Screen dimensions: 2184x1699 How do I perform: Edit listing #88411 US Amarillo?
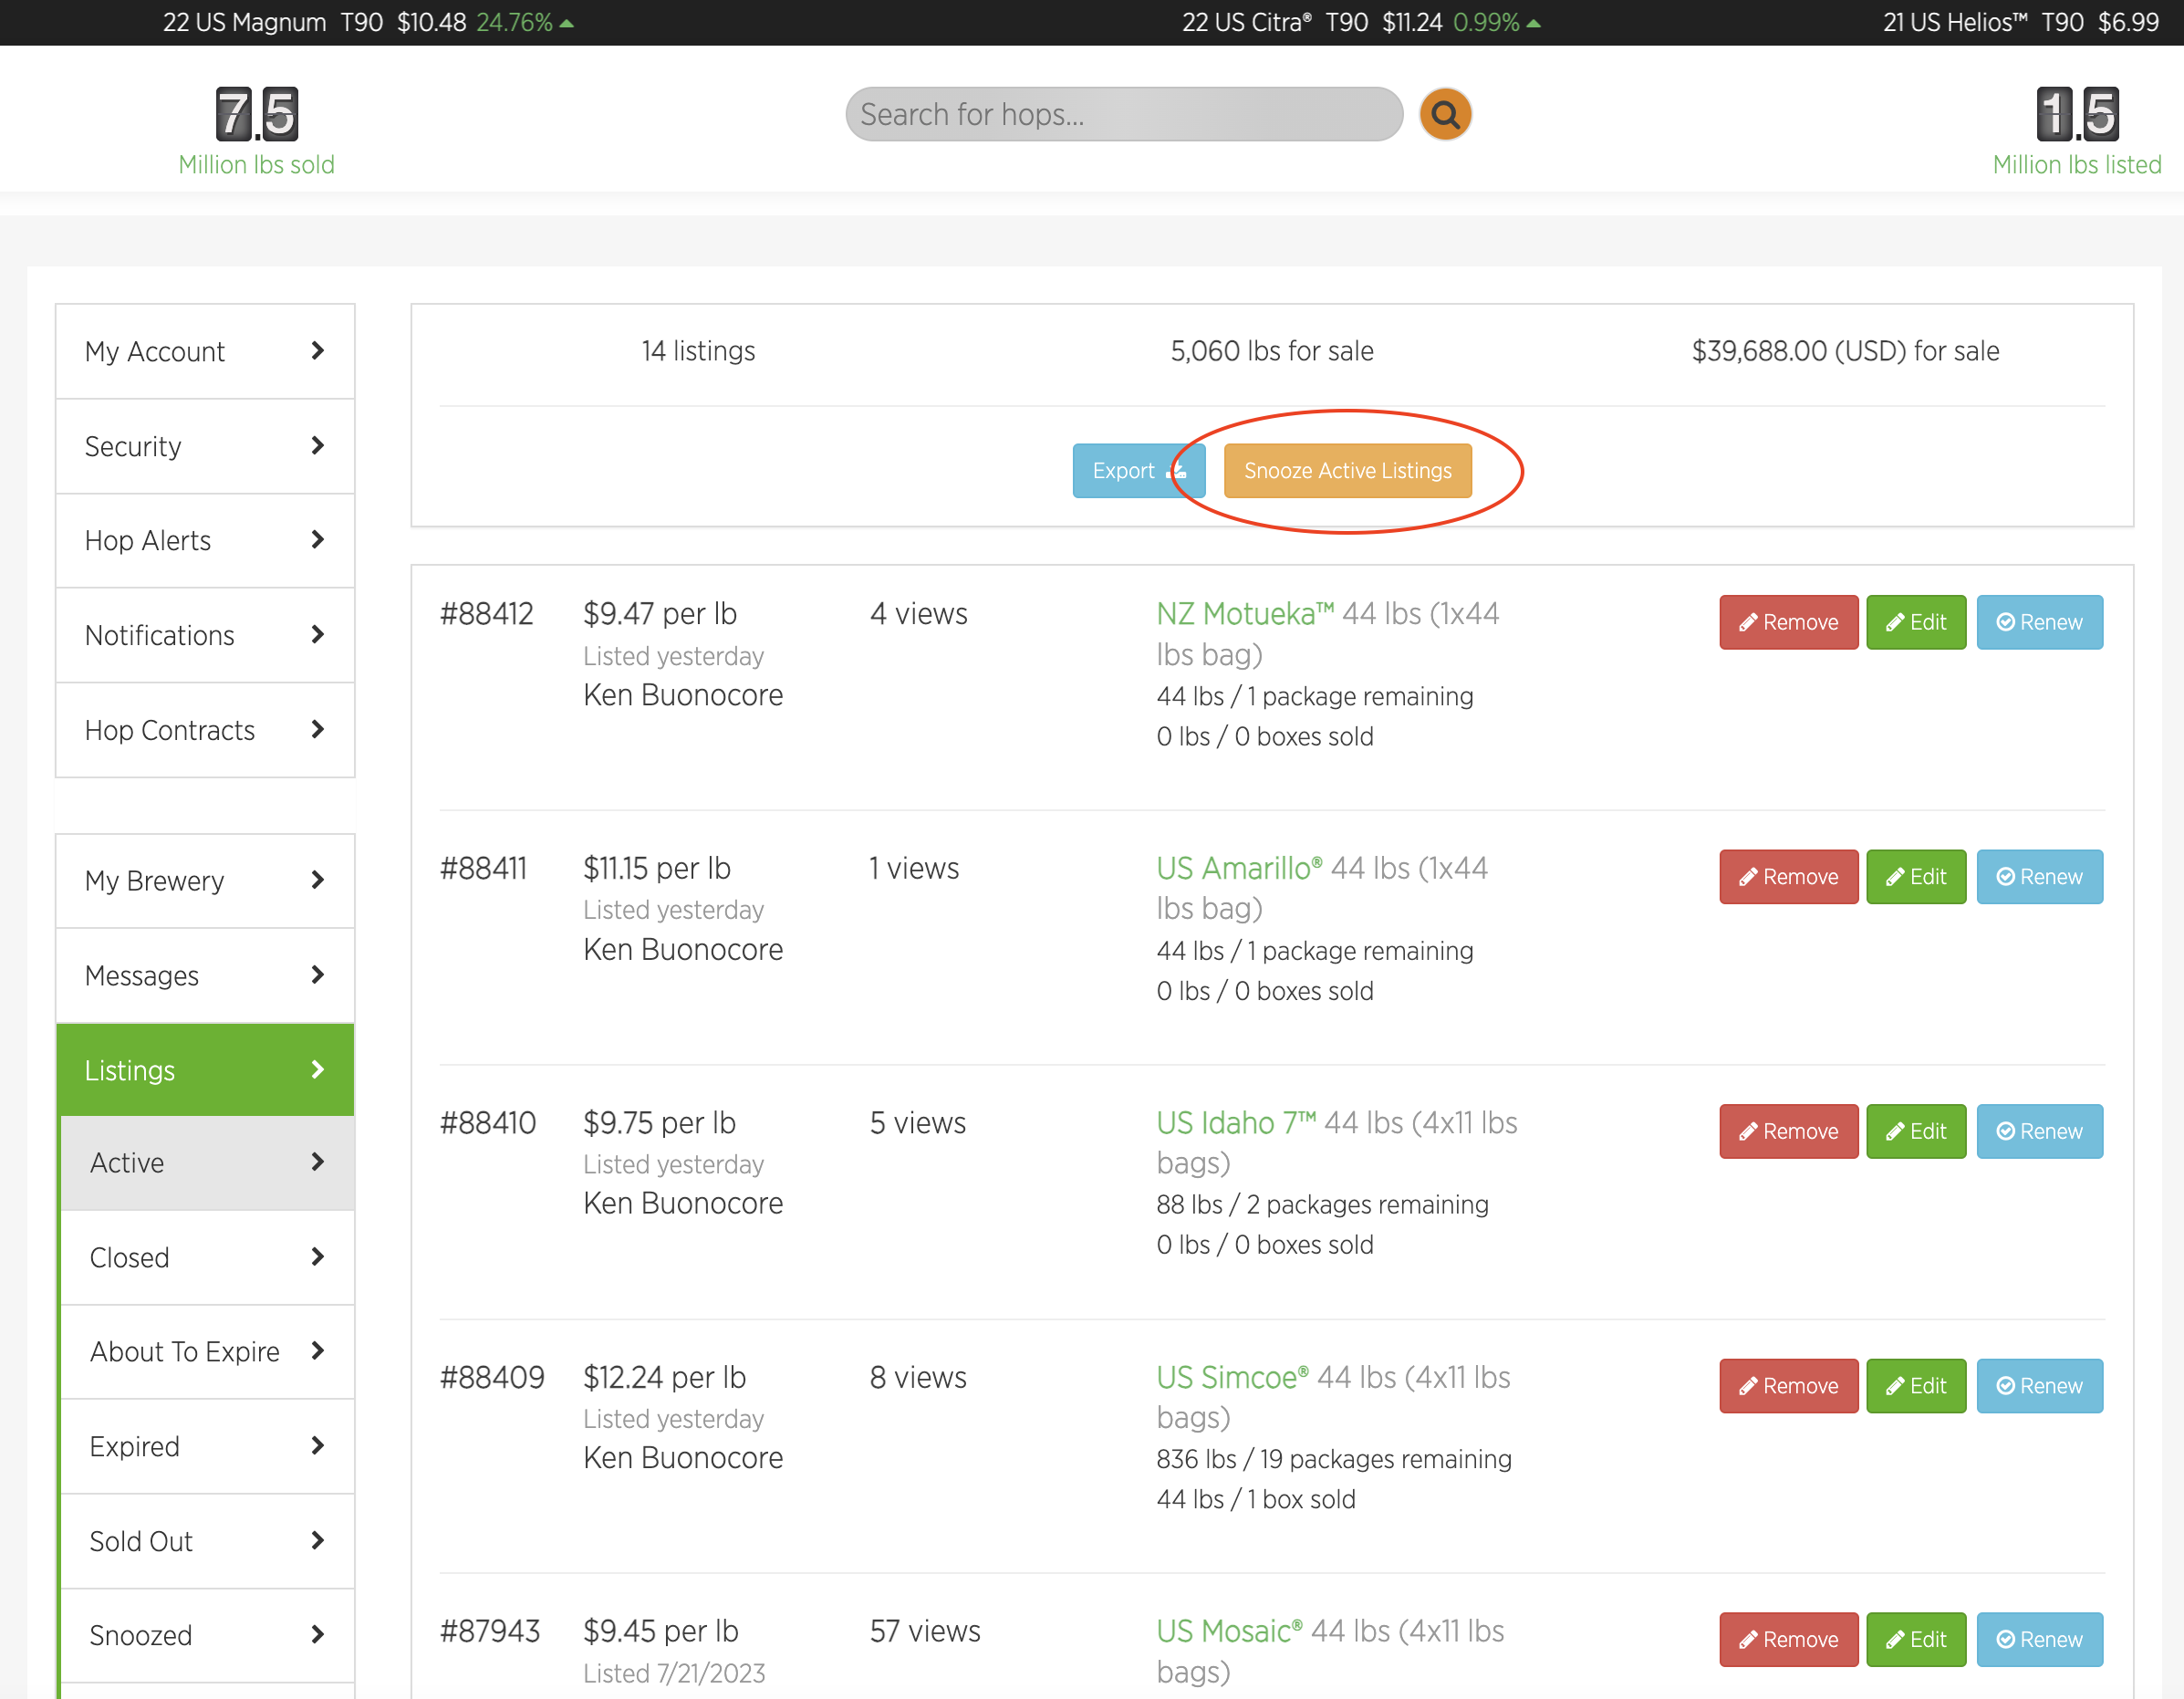1916,877
